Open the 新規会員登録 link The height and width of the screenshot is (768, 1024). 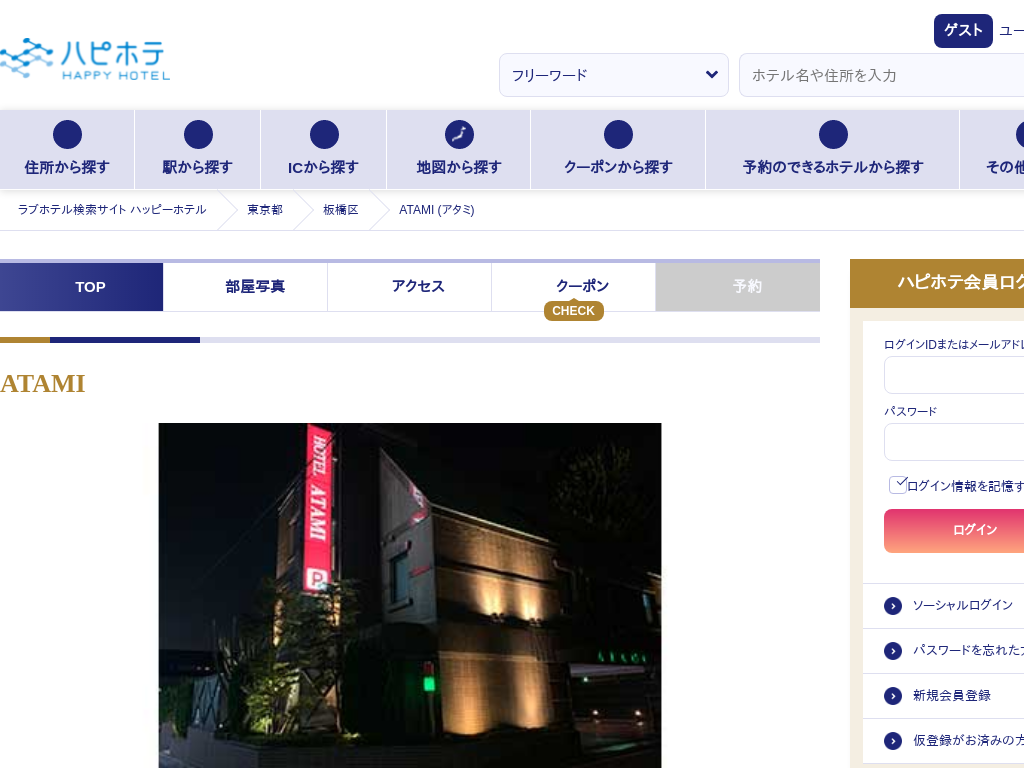tap(952, 696)
